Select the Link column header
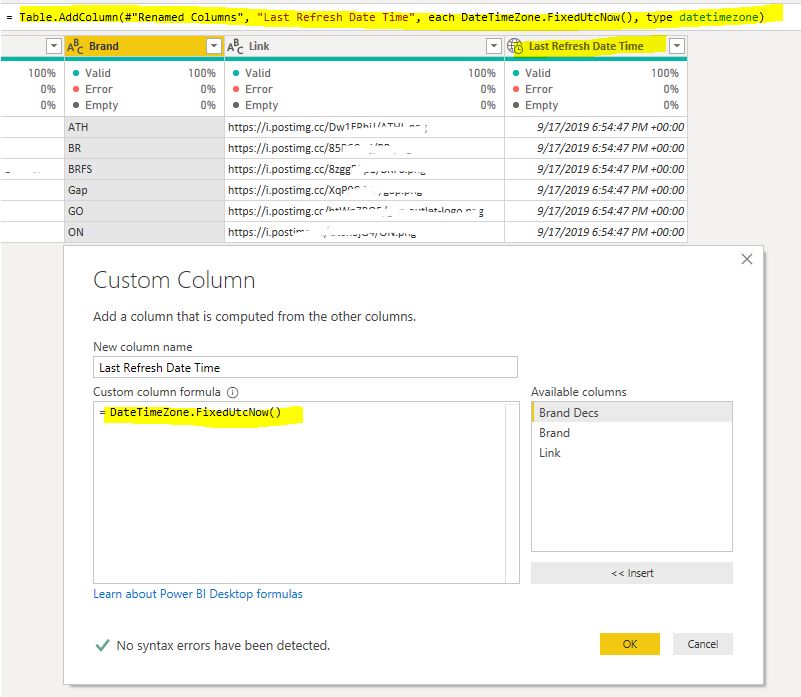The height and width of the screenshot is (697, 801). (x=364, y=47)
